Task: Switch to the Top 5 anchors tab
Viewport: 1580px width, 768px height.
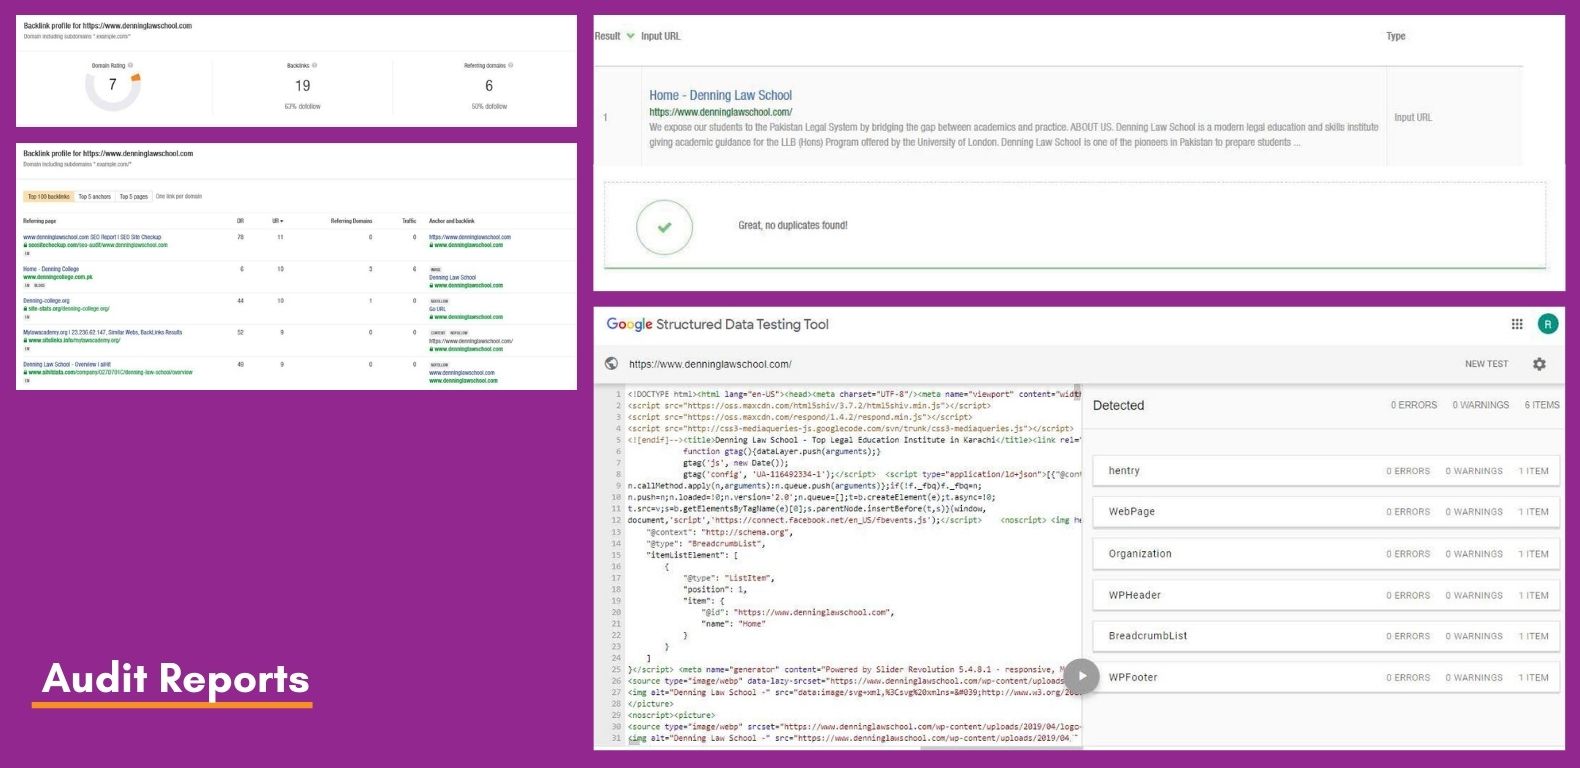Action: point(95,197)
